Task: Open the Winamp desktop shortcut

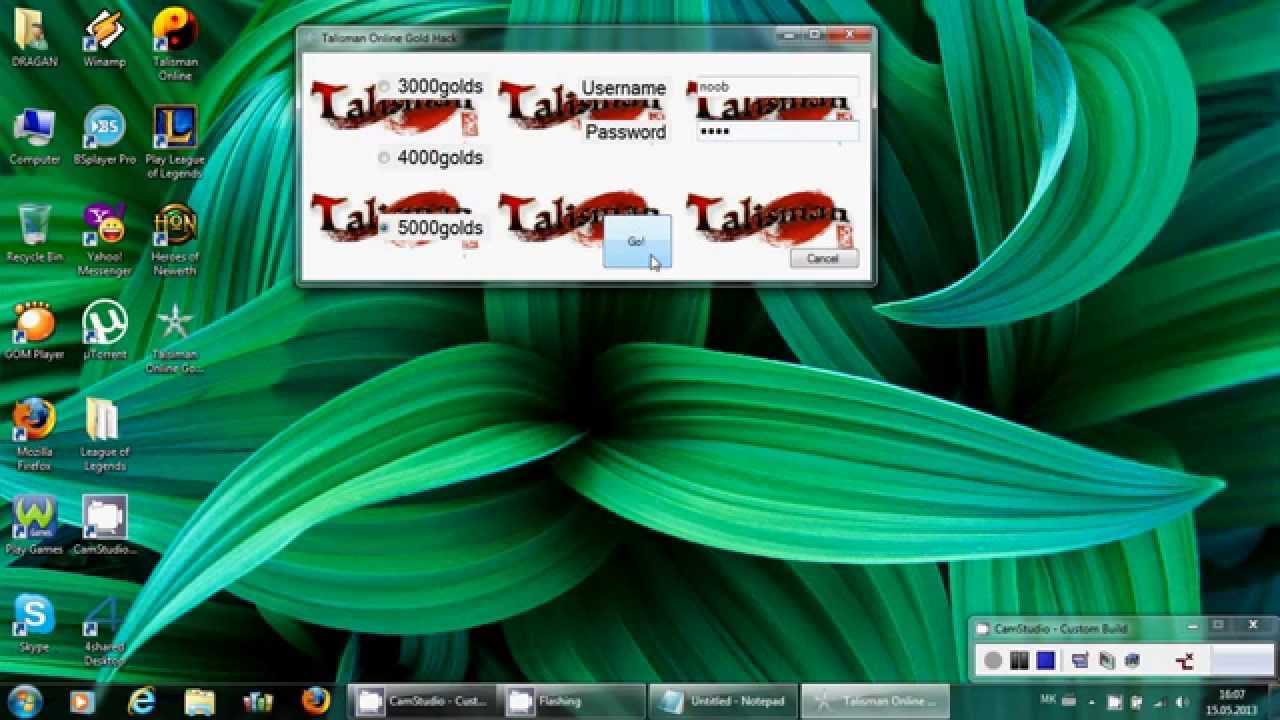Action: coord(105,39)
